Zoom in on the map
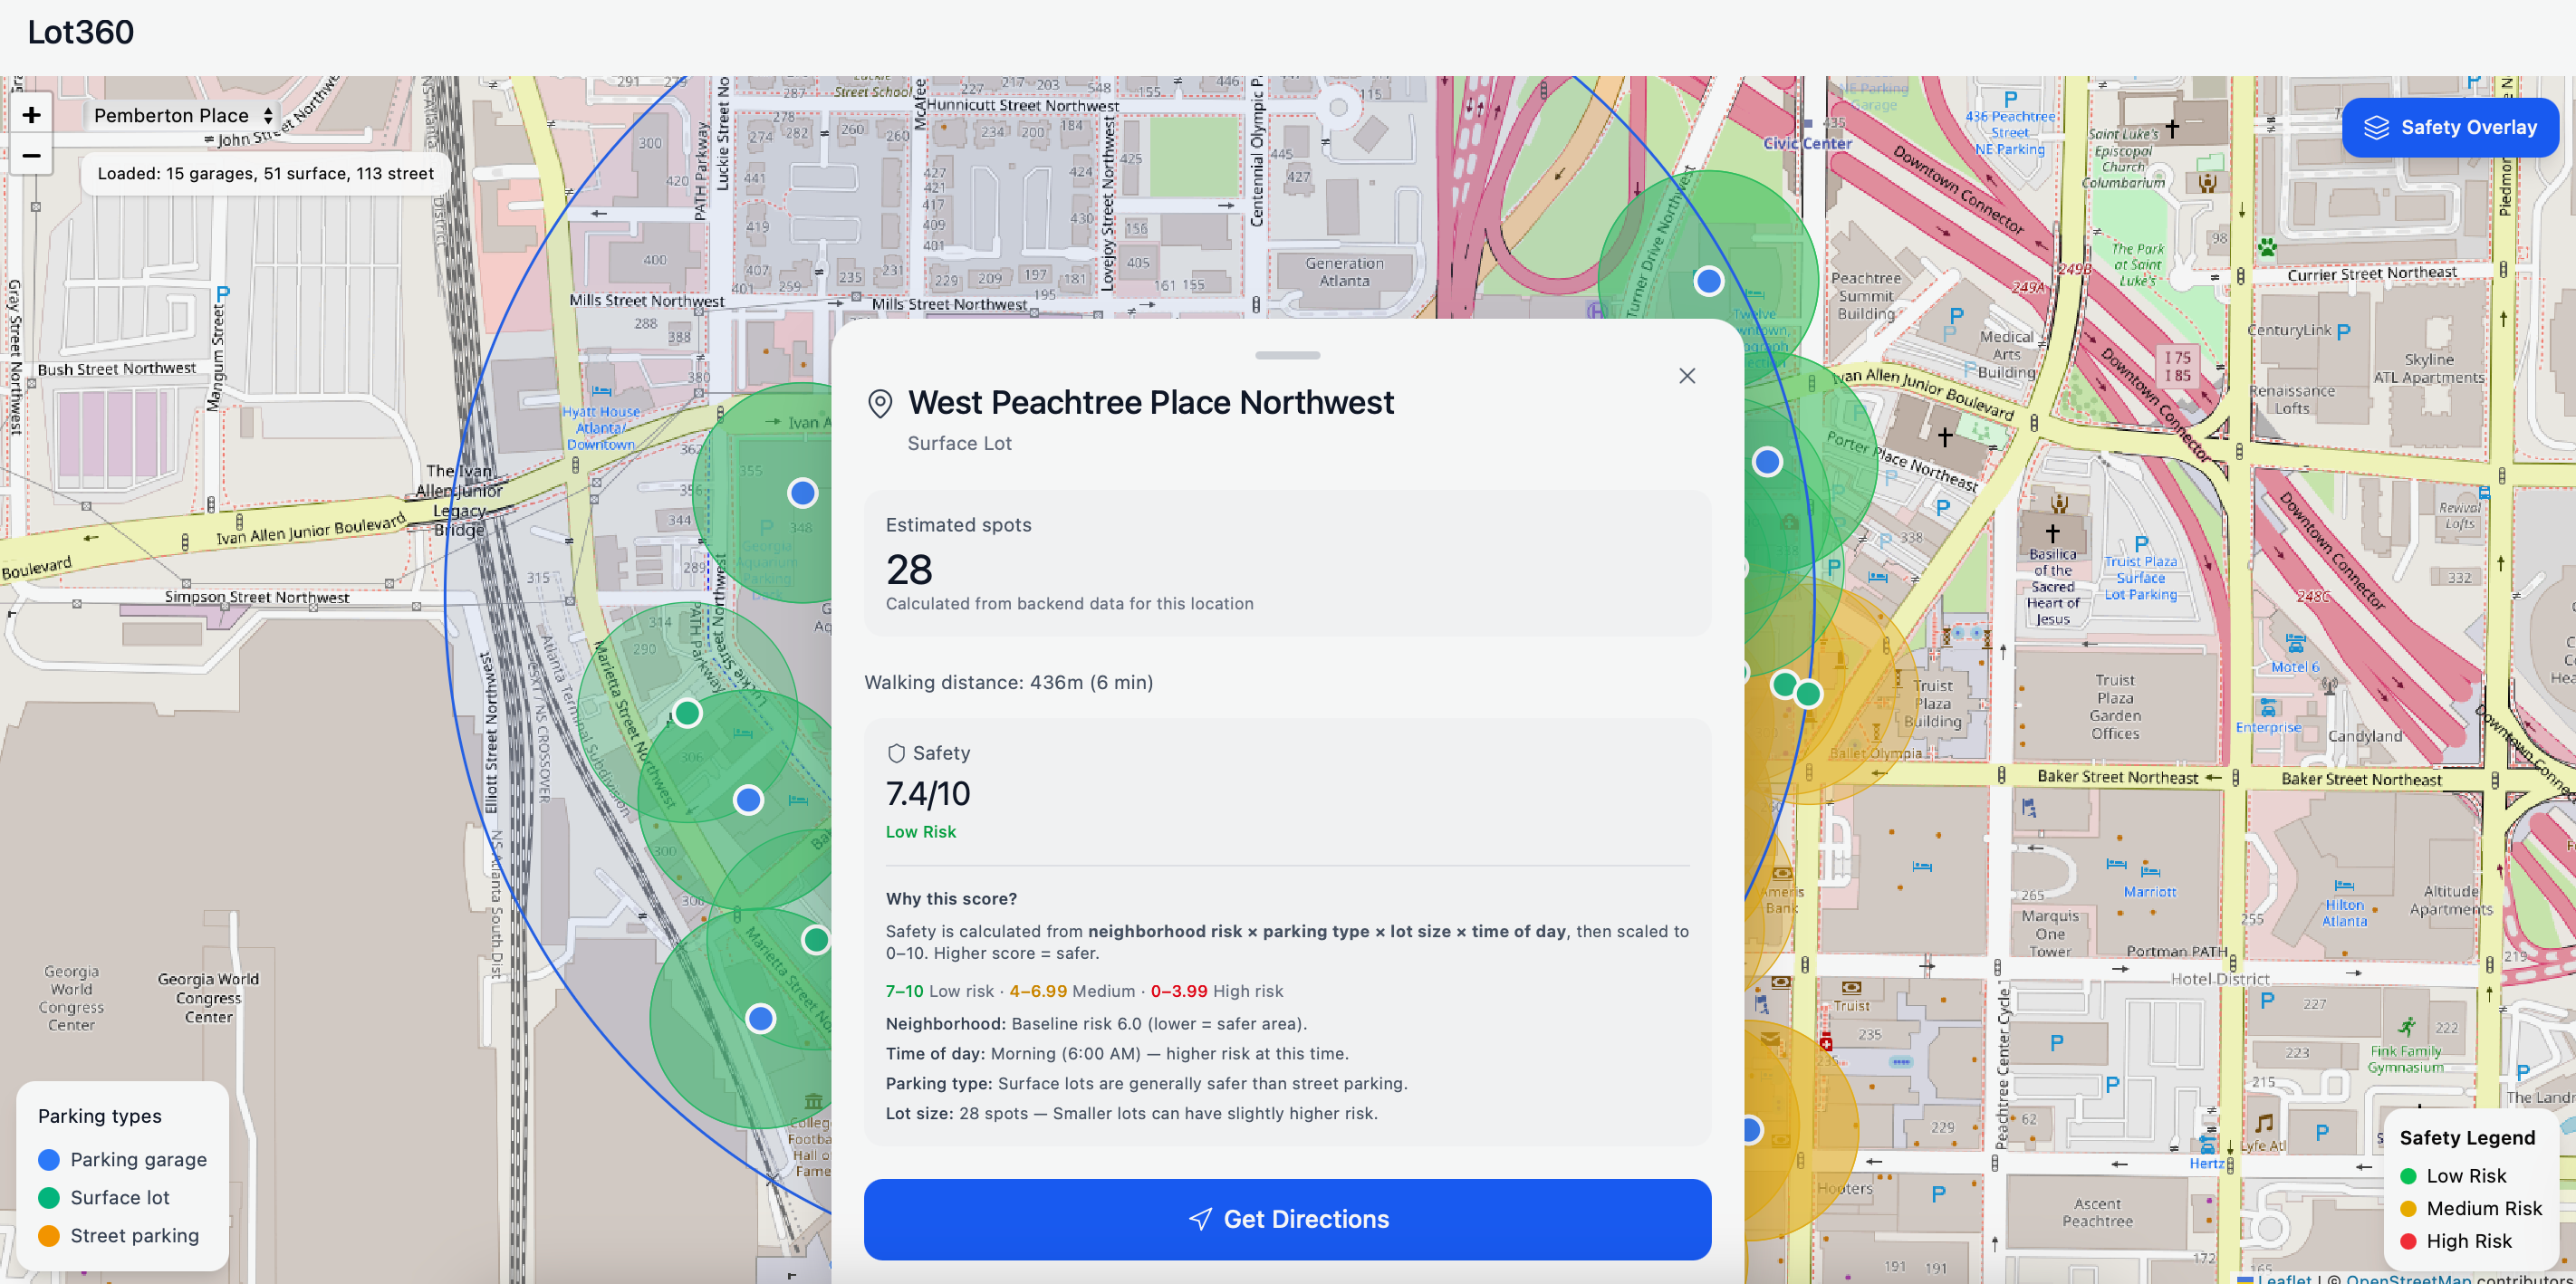Image resolution: width=2576 pixels, height=1284 pixels. [31, 115]
